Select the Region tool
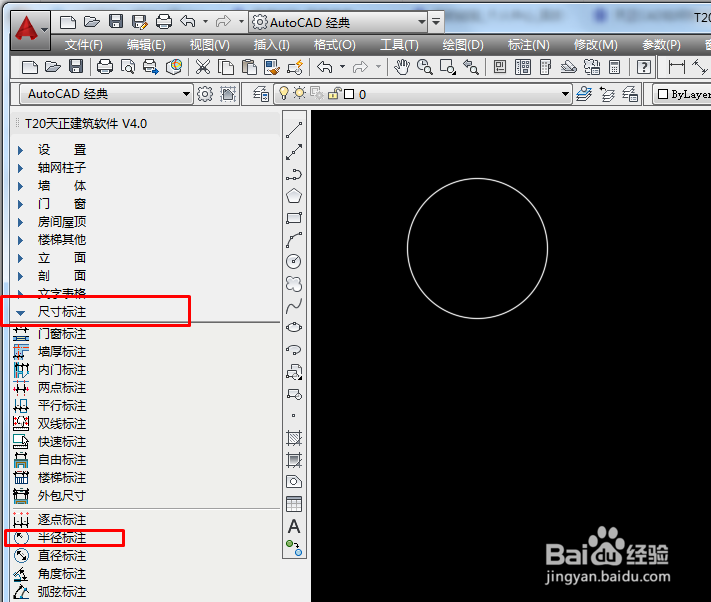Screen dimensions: 711x602 click(x=294, y=481)
